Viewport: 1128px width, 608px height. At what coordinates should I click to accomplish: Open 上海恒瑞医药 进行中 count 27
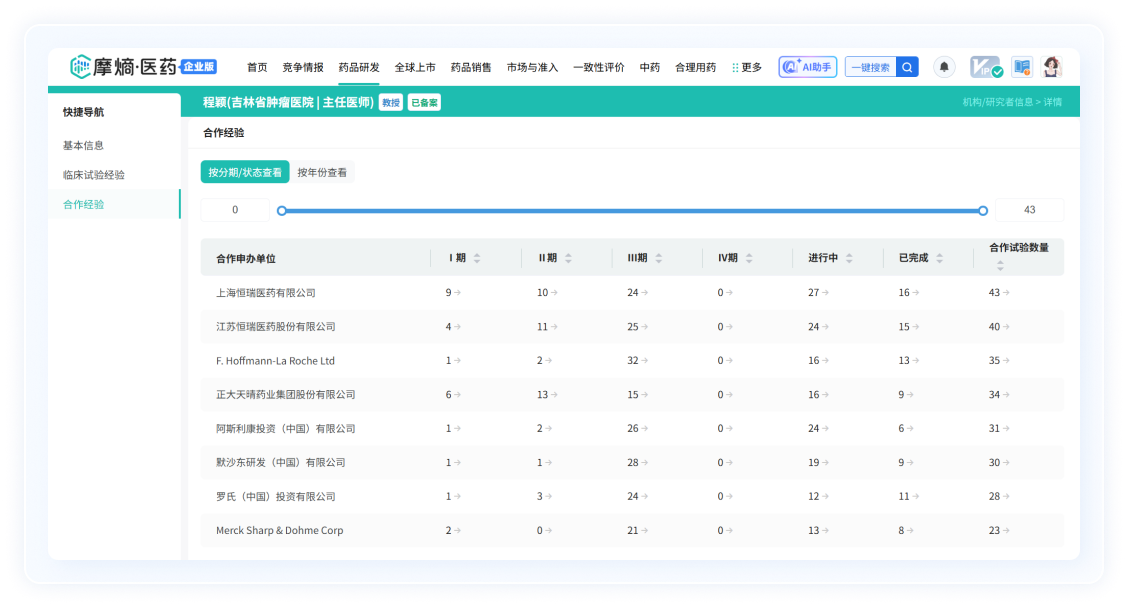pos(819,293)
